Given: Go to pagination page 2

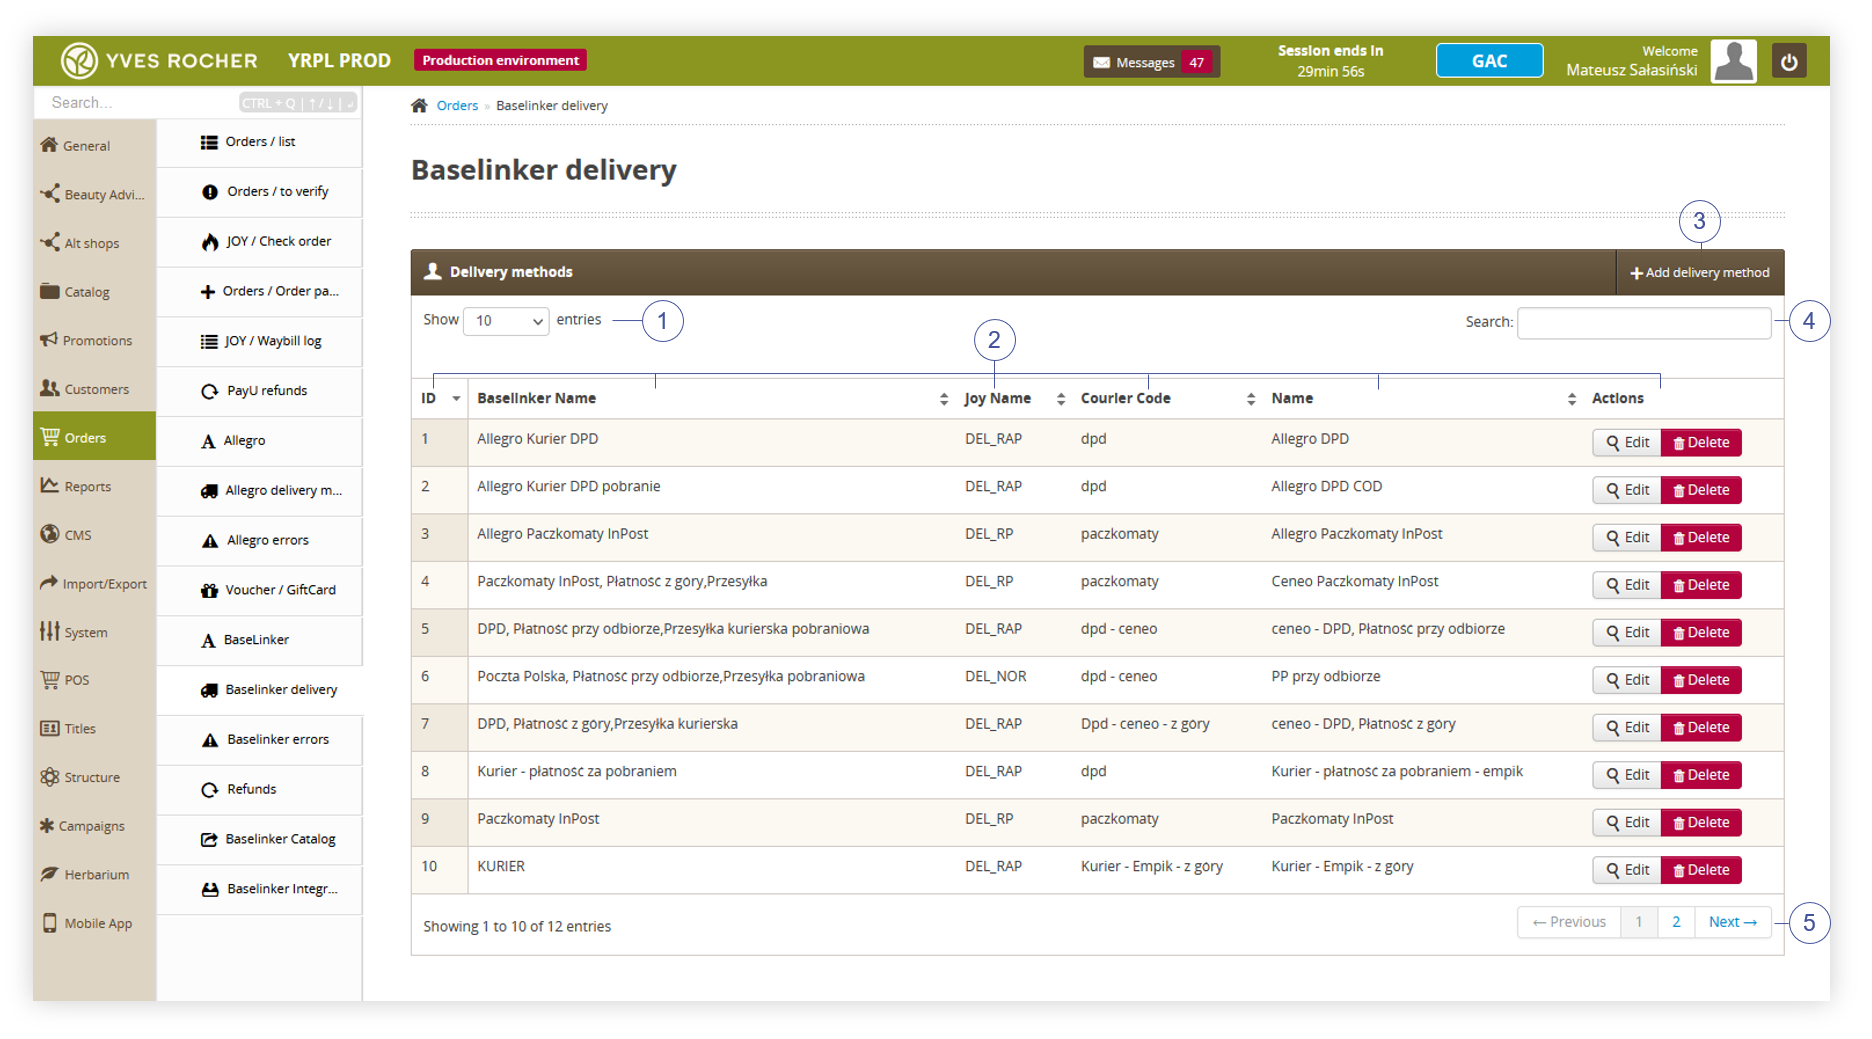Looking at the screenshot, I should tap(1676, 922).
